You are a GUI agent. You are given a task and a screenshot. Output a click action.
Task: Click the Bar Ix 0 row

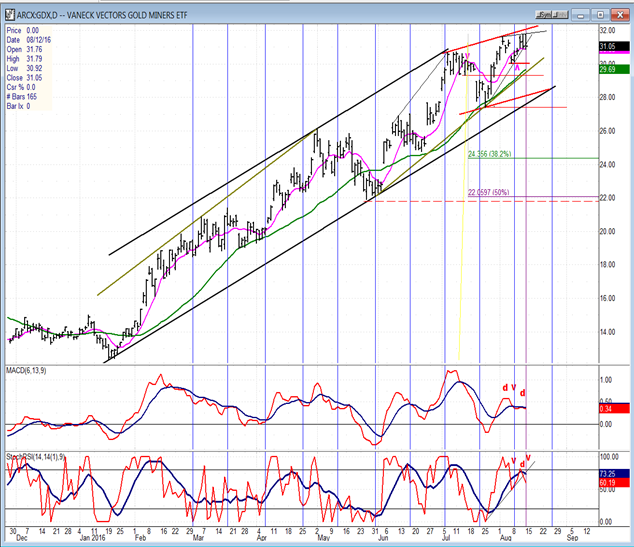[19, 106]
